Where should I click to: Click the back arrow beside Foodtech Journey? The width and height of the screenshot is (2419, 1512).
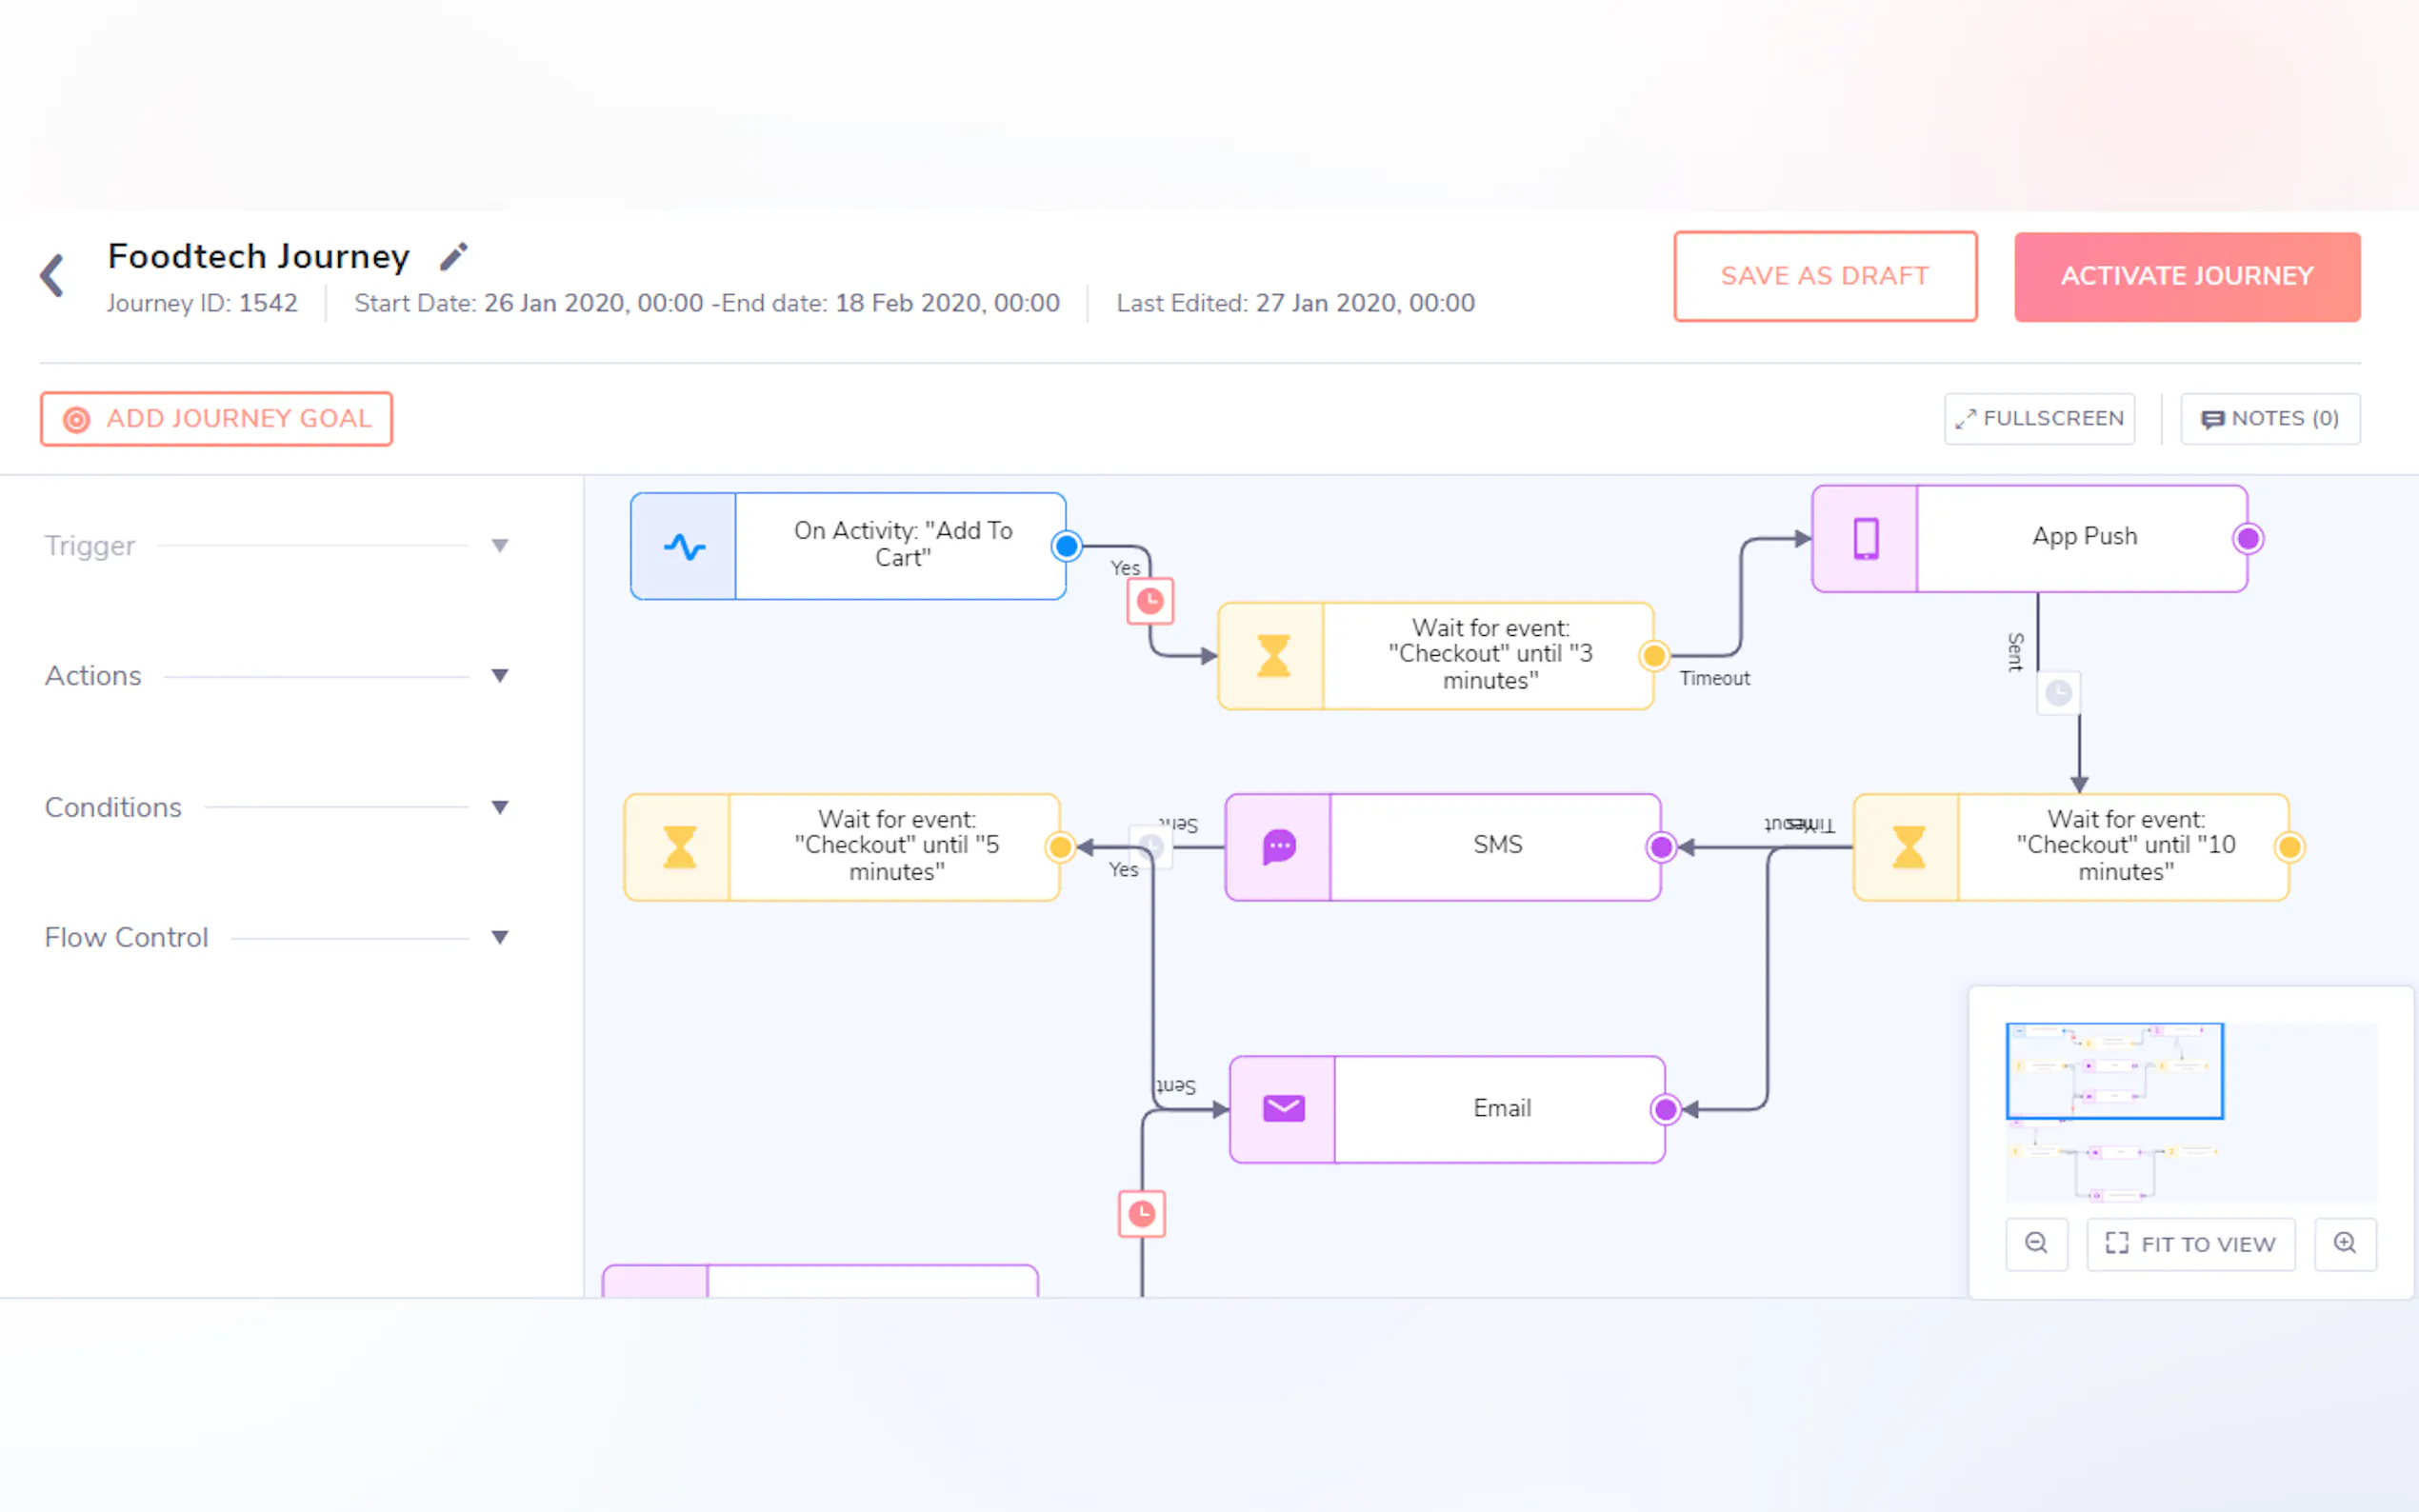click(x=53, y=276)
